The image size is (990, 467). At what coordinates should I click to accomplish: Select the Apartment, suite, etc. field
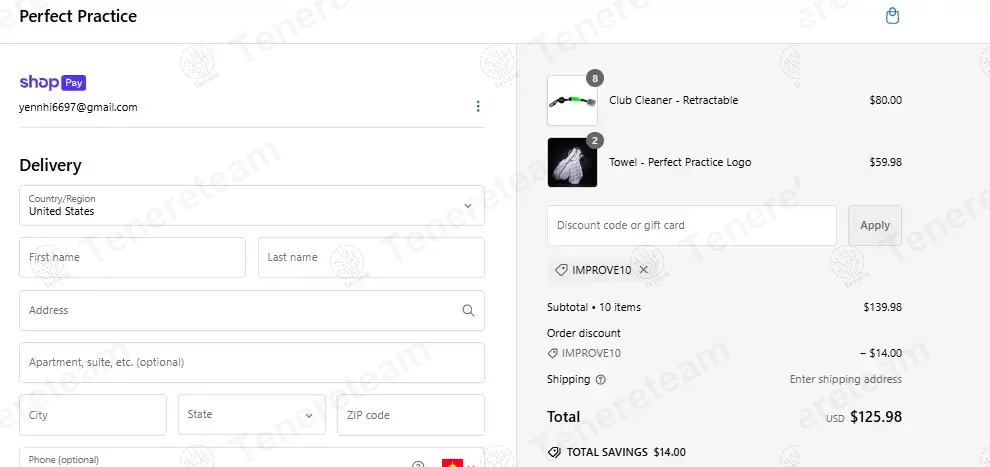[x=252, y=362]
